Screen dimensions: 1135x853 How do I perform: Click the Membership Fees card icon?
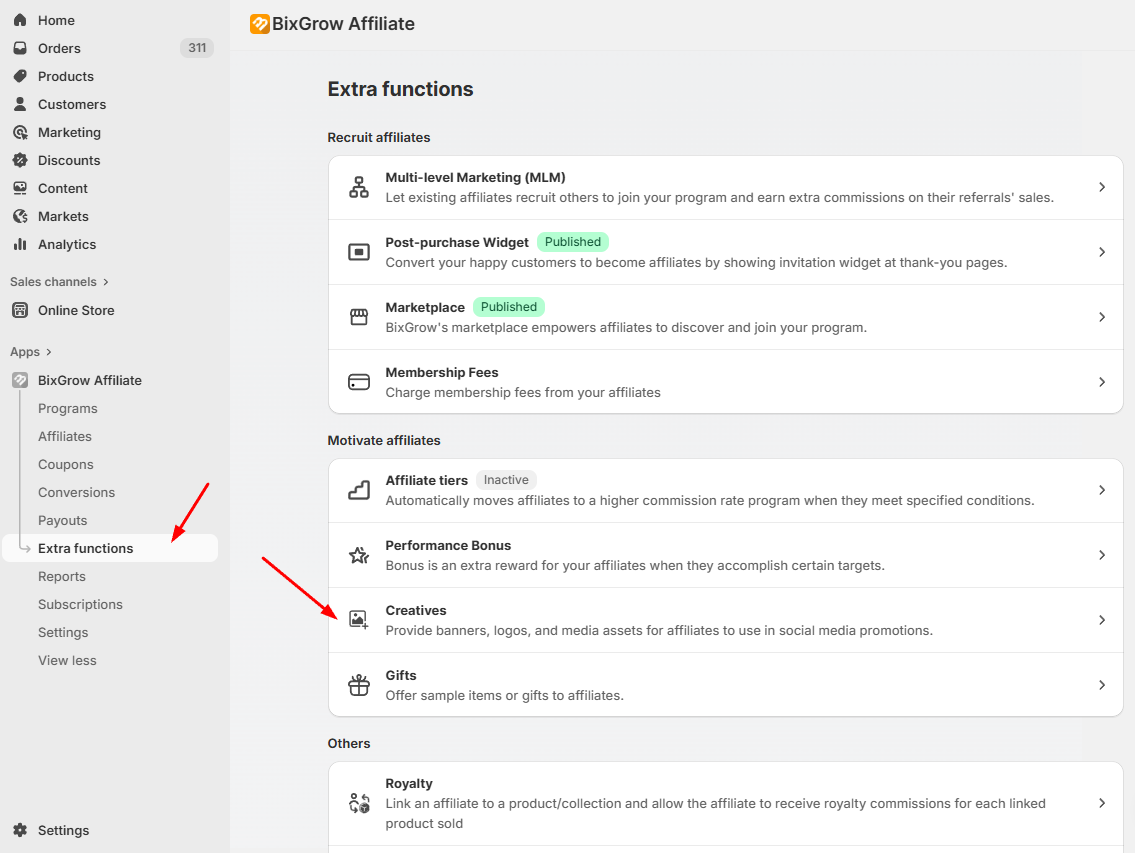tap(358, 382)
